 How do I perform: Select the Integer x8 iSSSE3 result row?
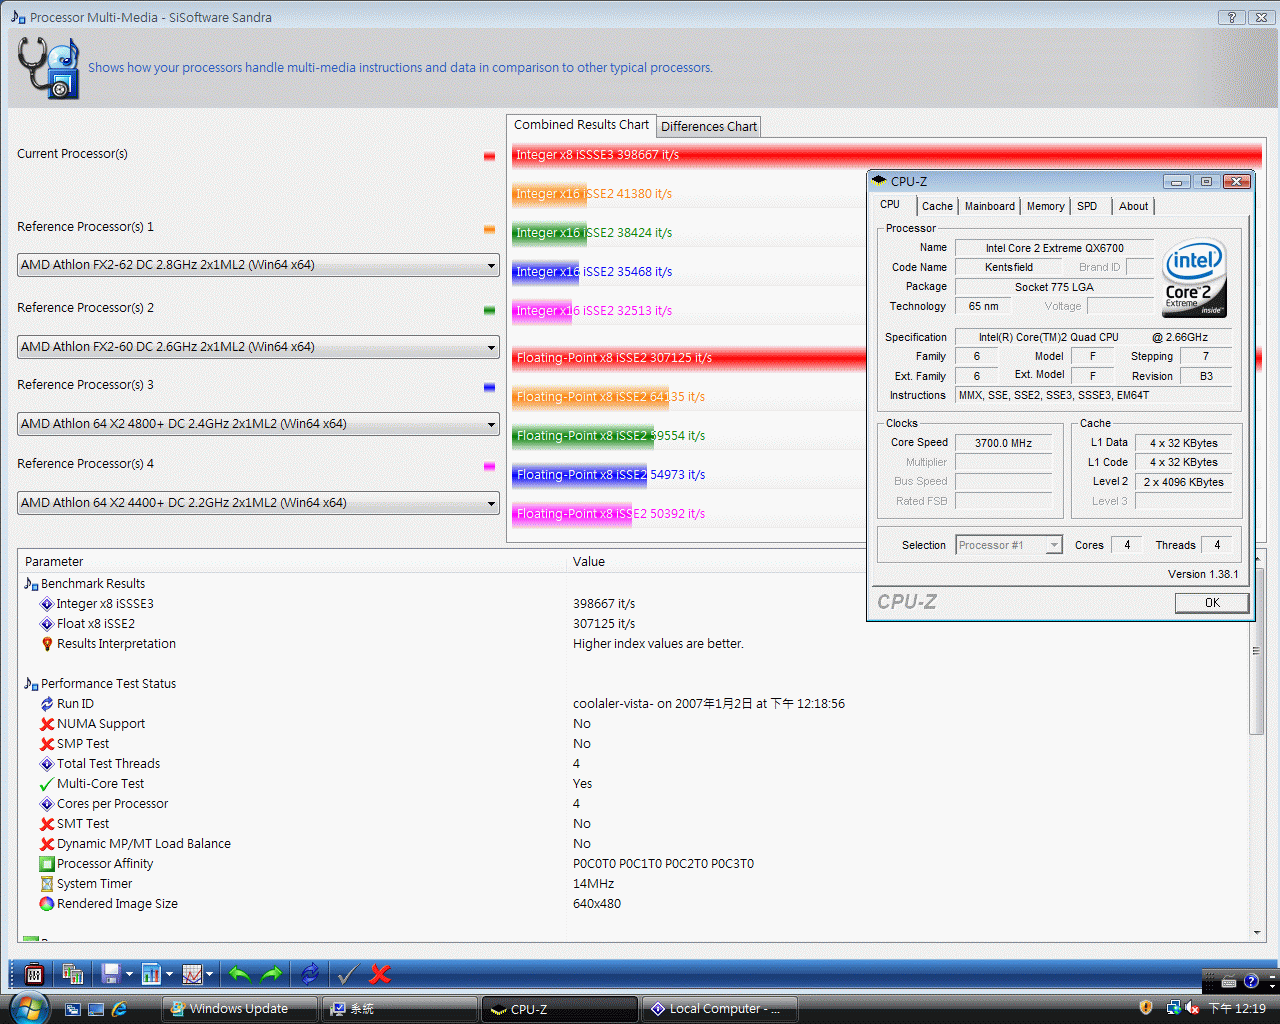point(105,604)
